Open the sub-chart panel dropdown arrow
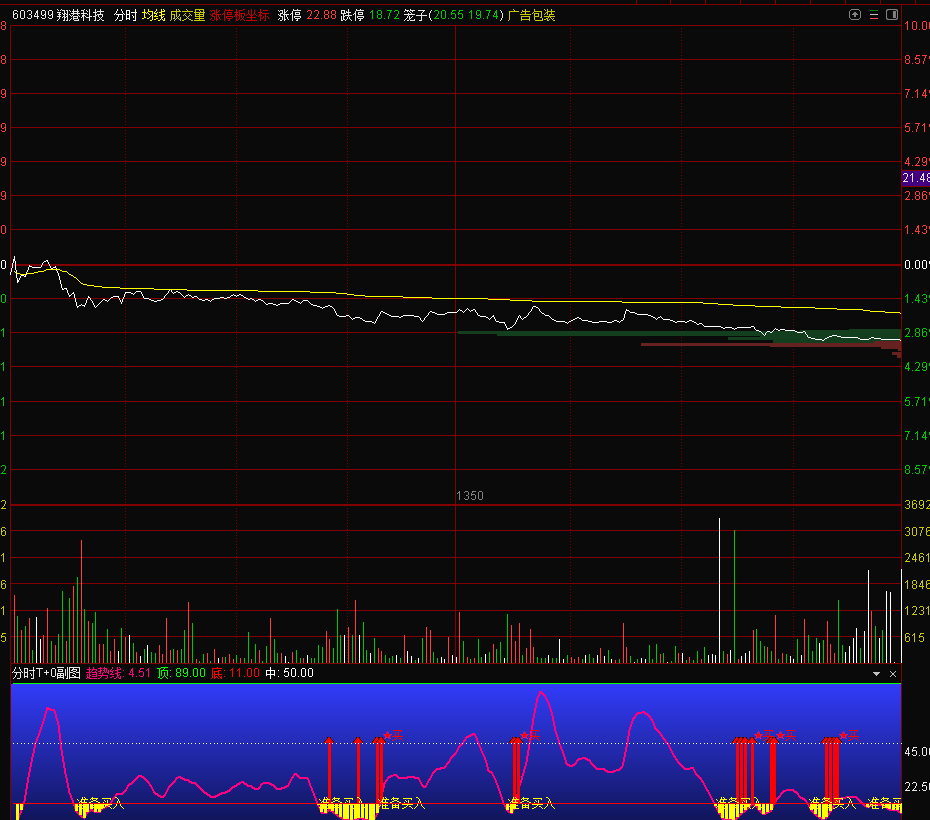Viewport: 930px width, 820px height. pos(877,674)
